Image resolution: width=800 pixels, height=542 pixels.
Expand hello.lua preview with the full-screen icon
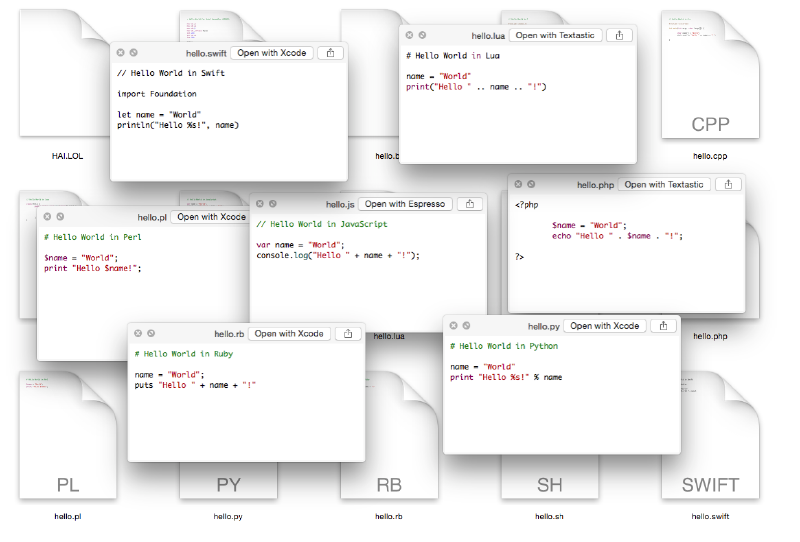click(422, 35)
